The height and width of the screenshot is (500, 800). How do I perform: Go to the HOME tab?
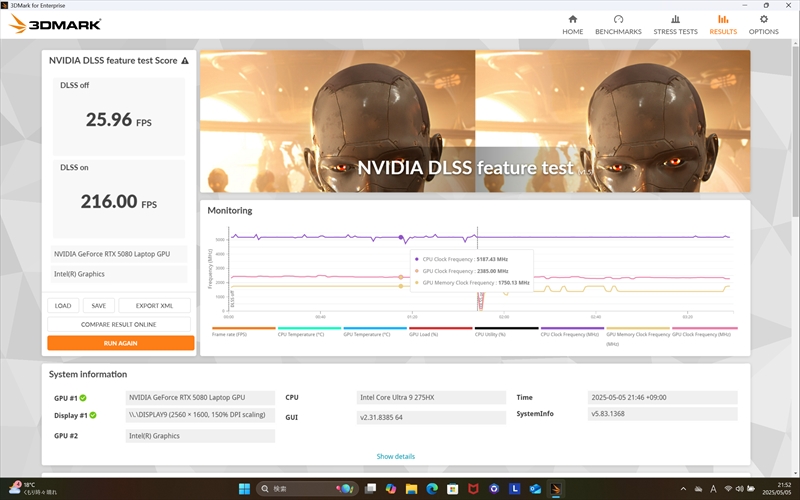(572, 24)
